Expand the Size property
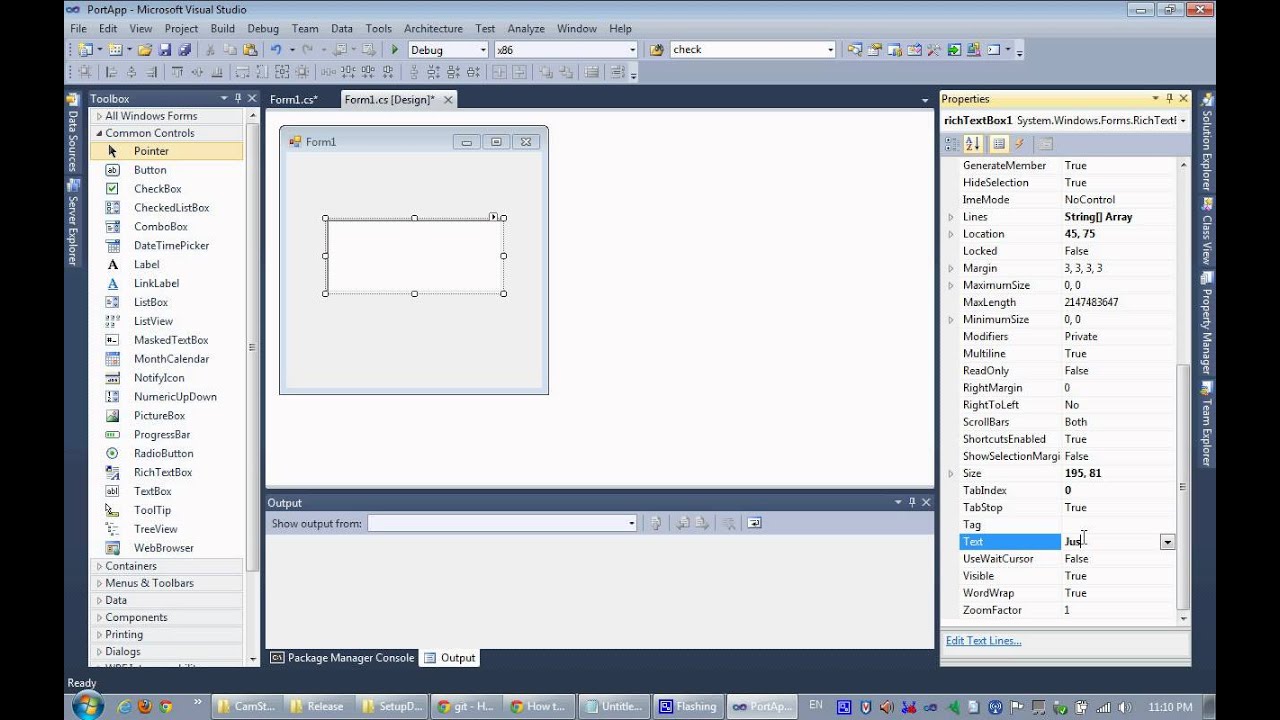Viewport: 1280px width, 720px height. (951, 473)
